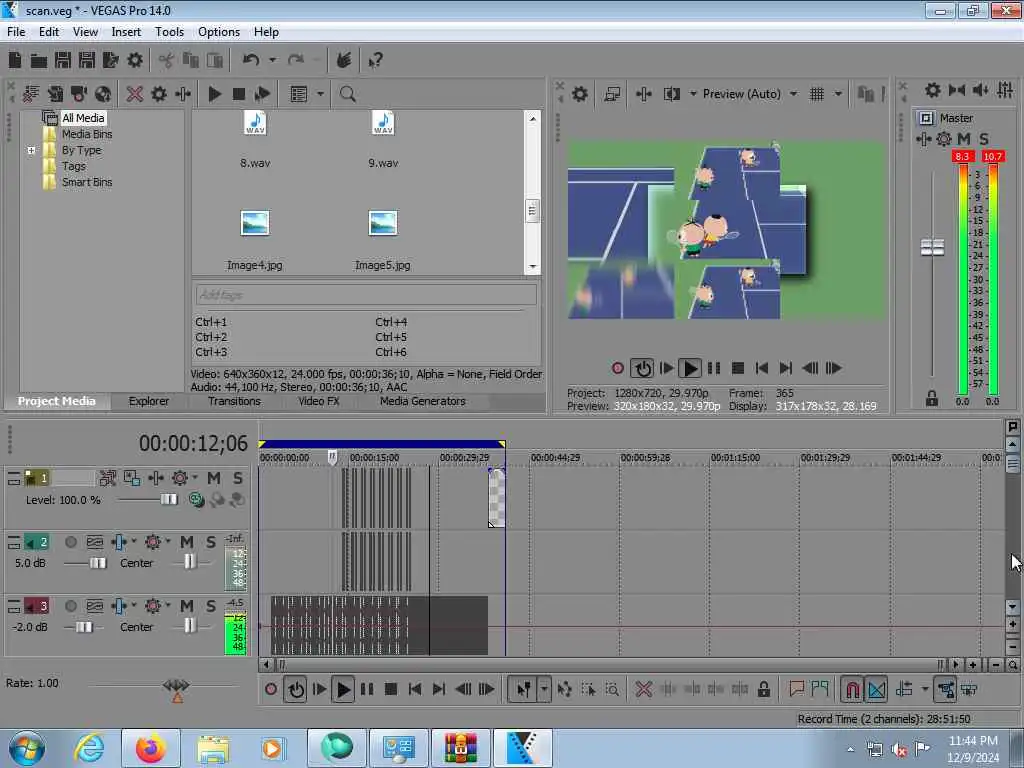The height and width of the screenshot is (768, 1024).
Task: Open the edit tool selector dropdown
Action: point(544,689)
